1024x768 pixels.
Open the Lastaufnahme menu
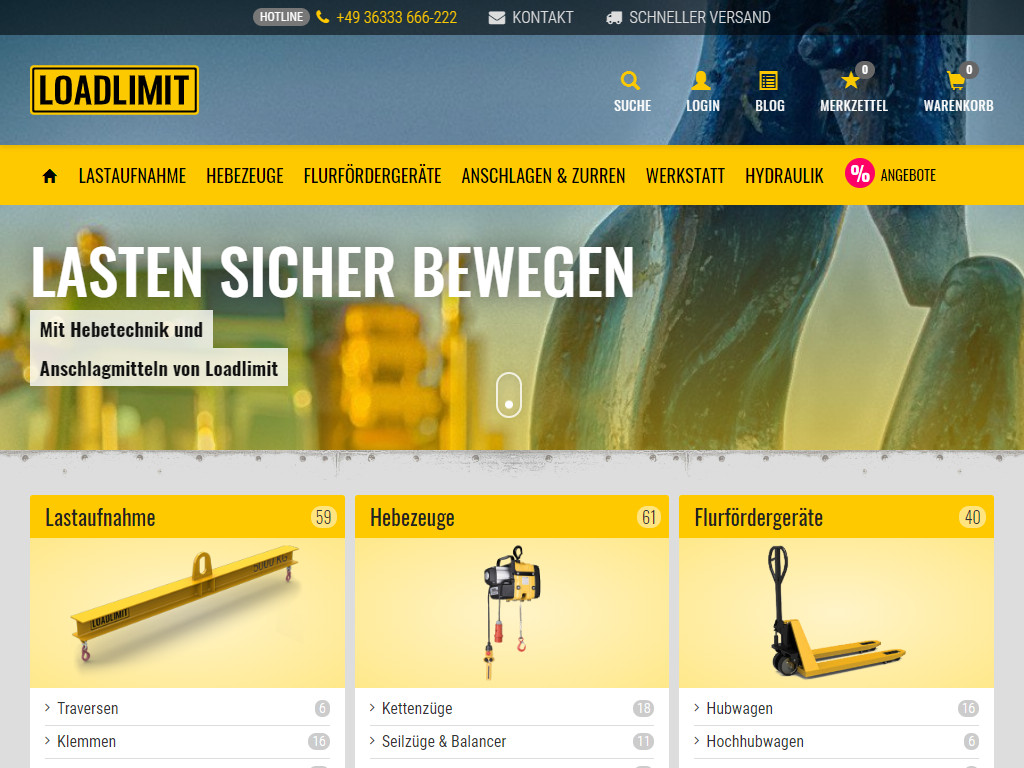click(132, 176)
